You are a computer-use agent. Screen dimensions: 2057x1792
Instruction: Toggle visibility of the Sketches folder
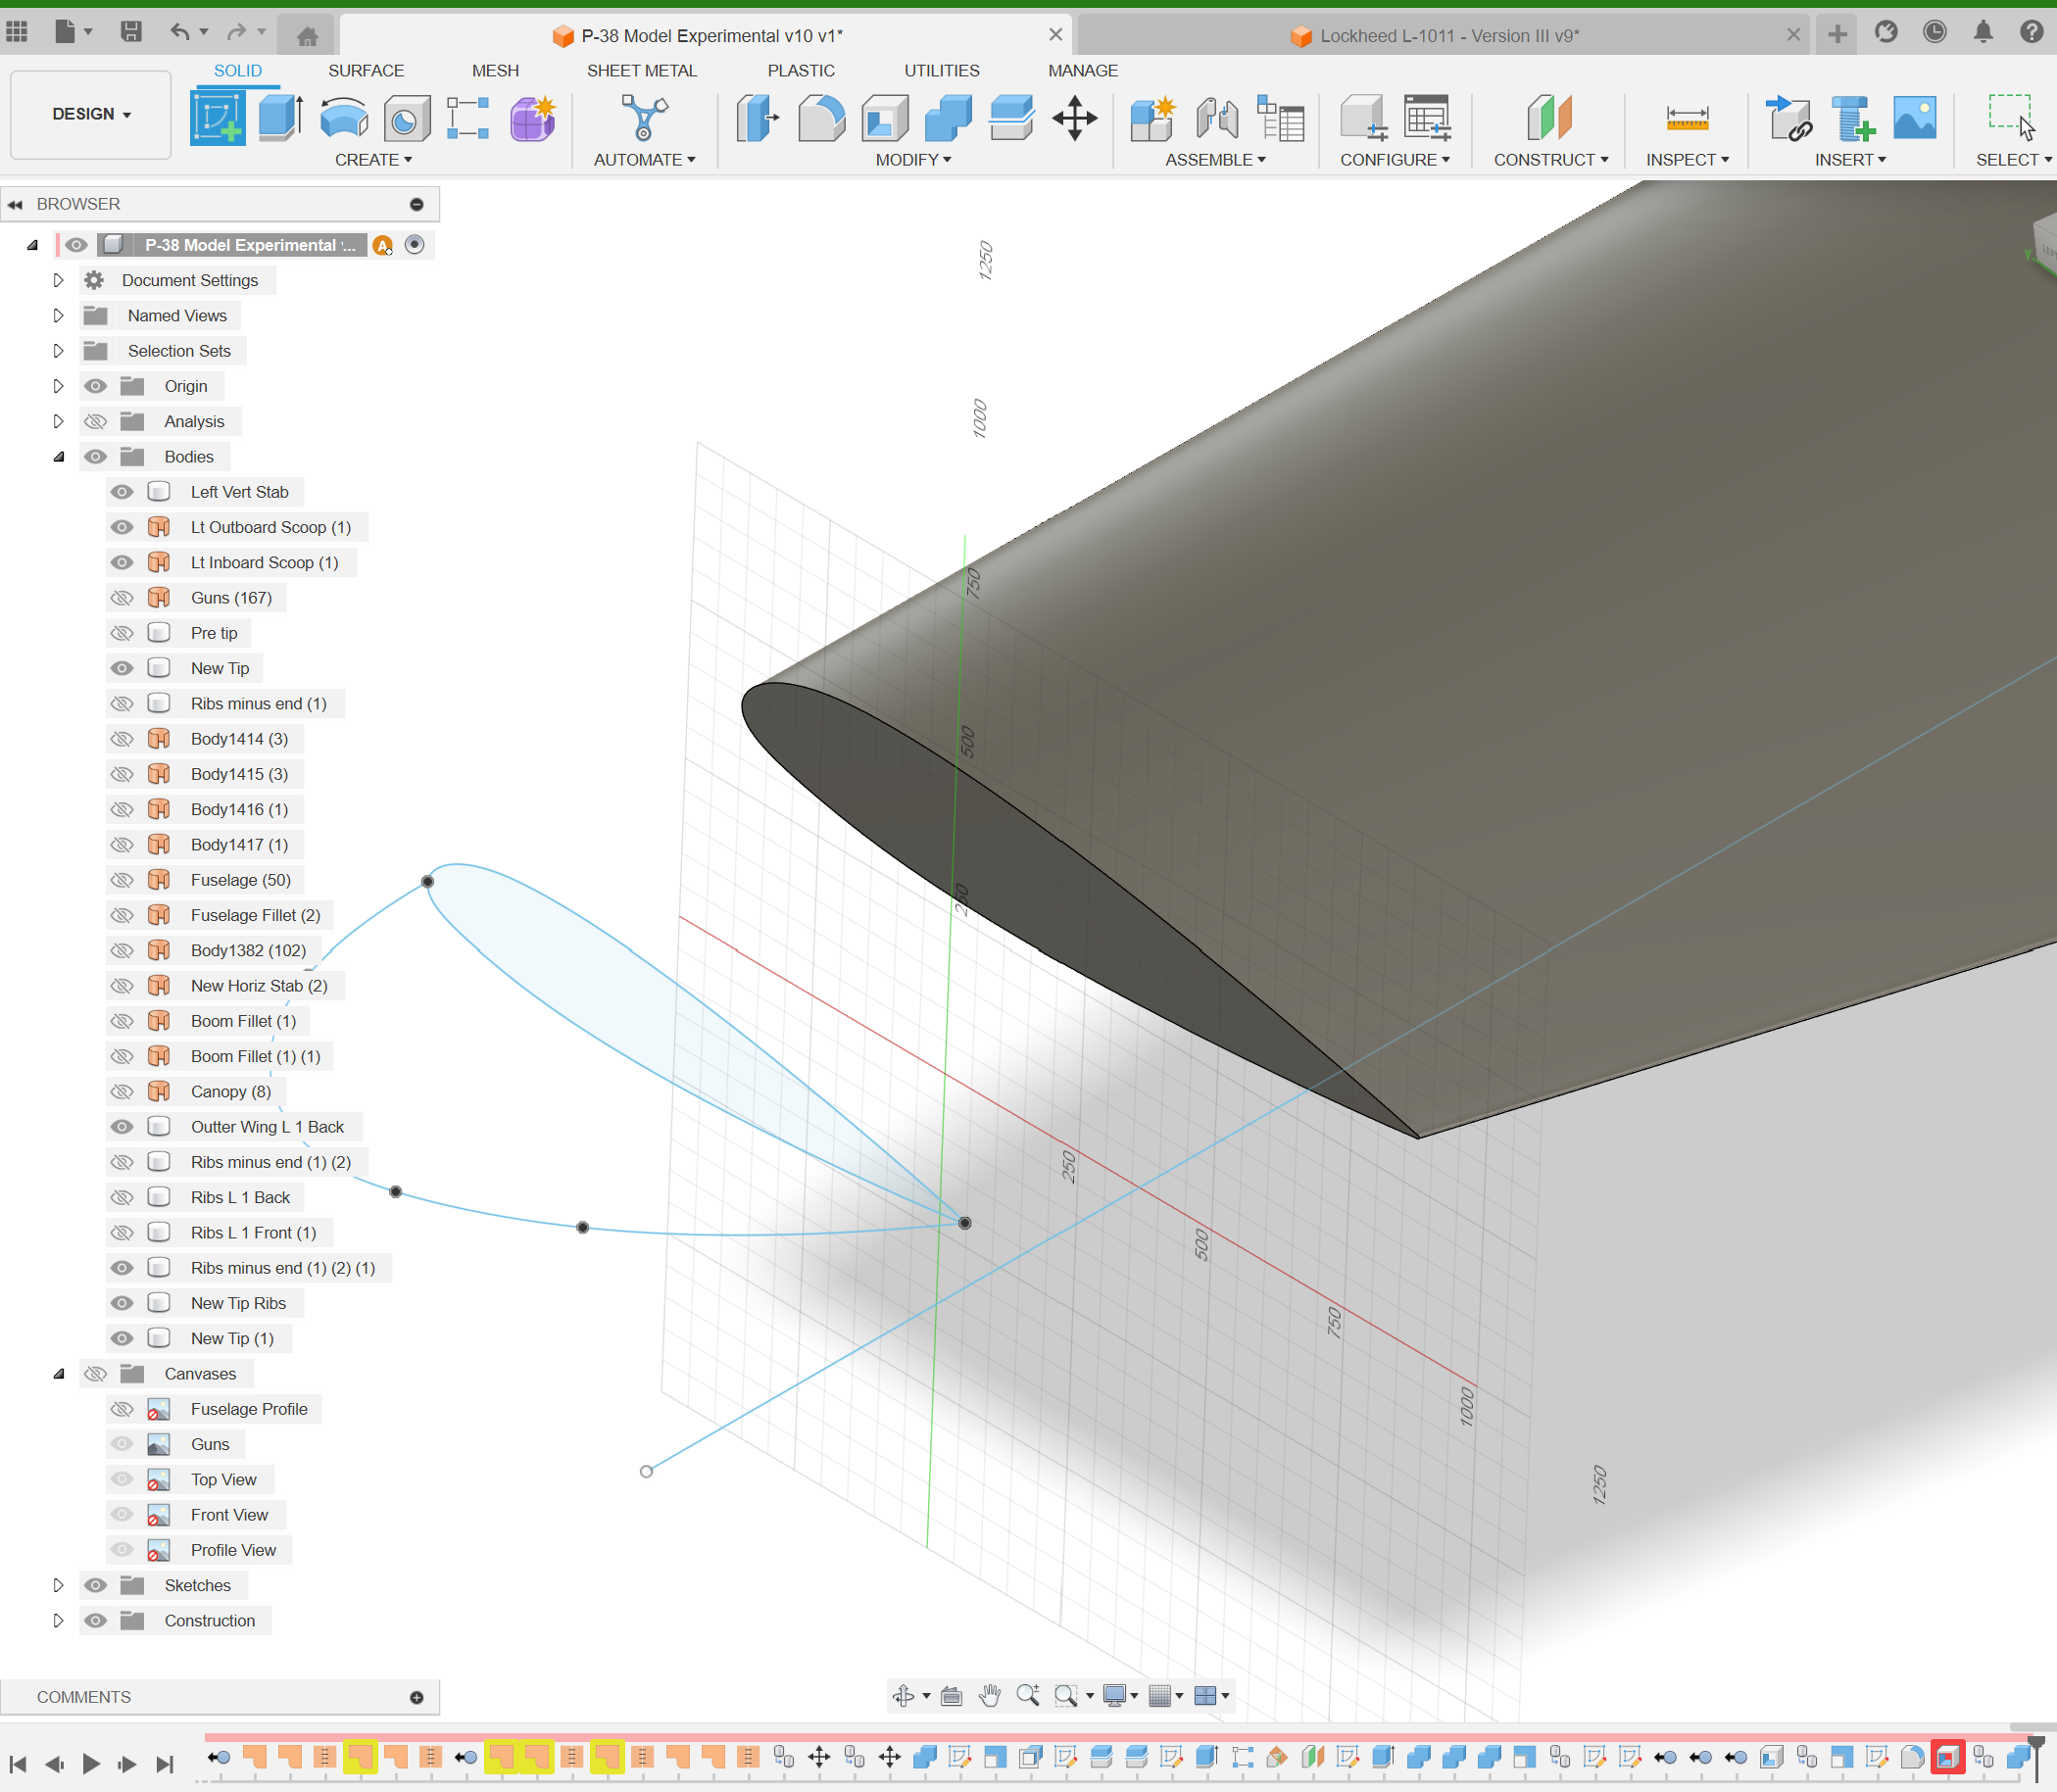[95, 1585]
